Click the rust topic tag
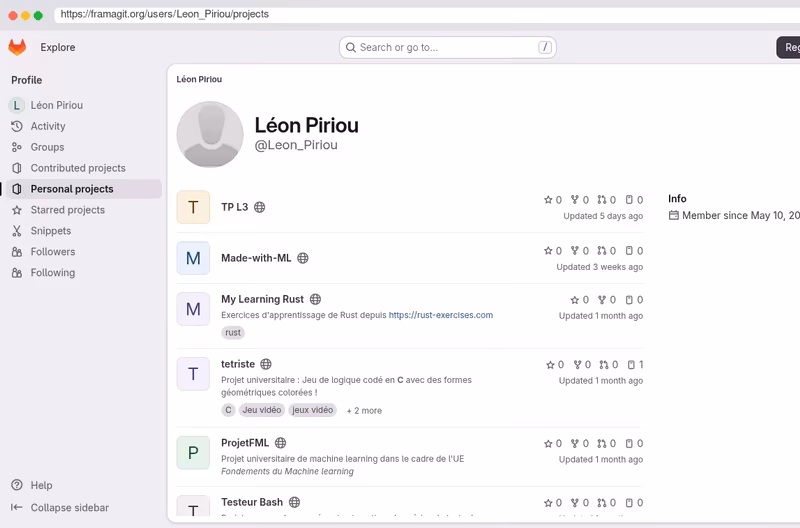Viewport: 800px width, 528px height. 233,333
